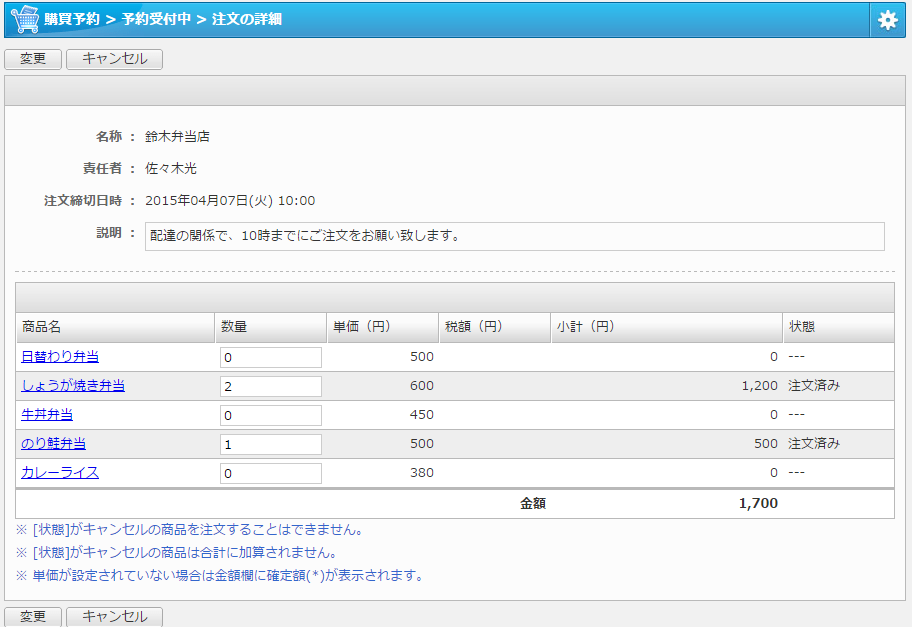Open the 日替わり弁当 product link
912x627 pixels.
pos(60,357)
